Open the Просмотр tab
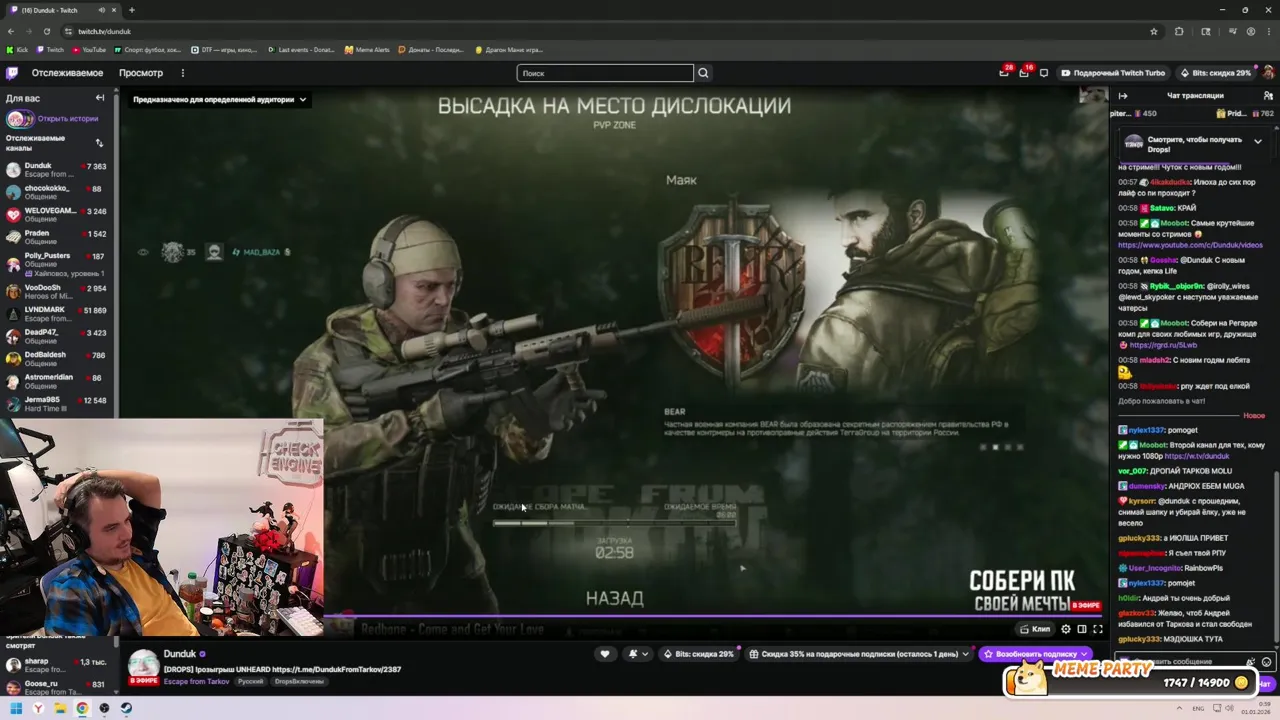This screenshot has width=1280, height=720. click(141, 73)
